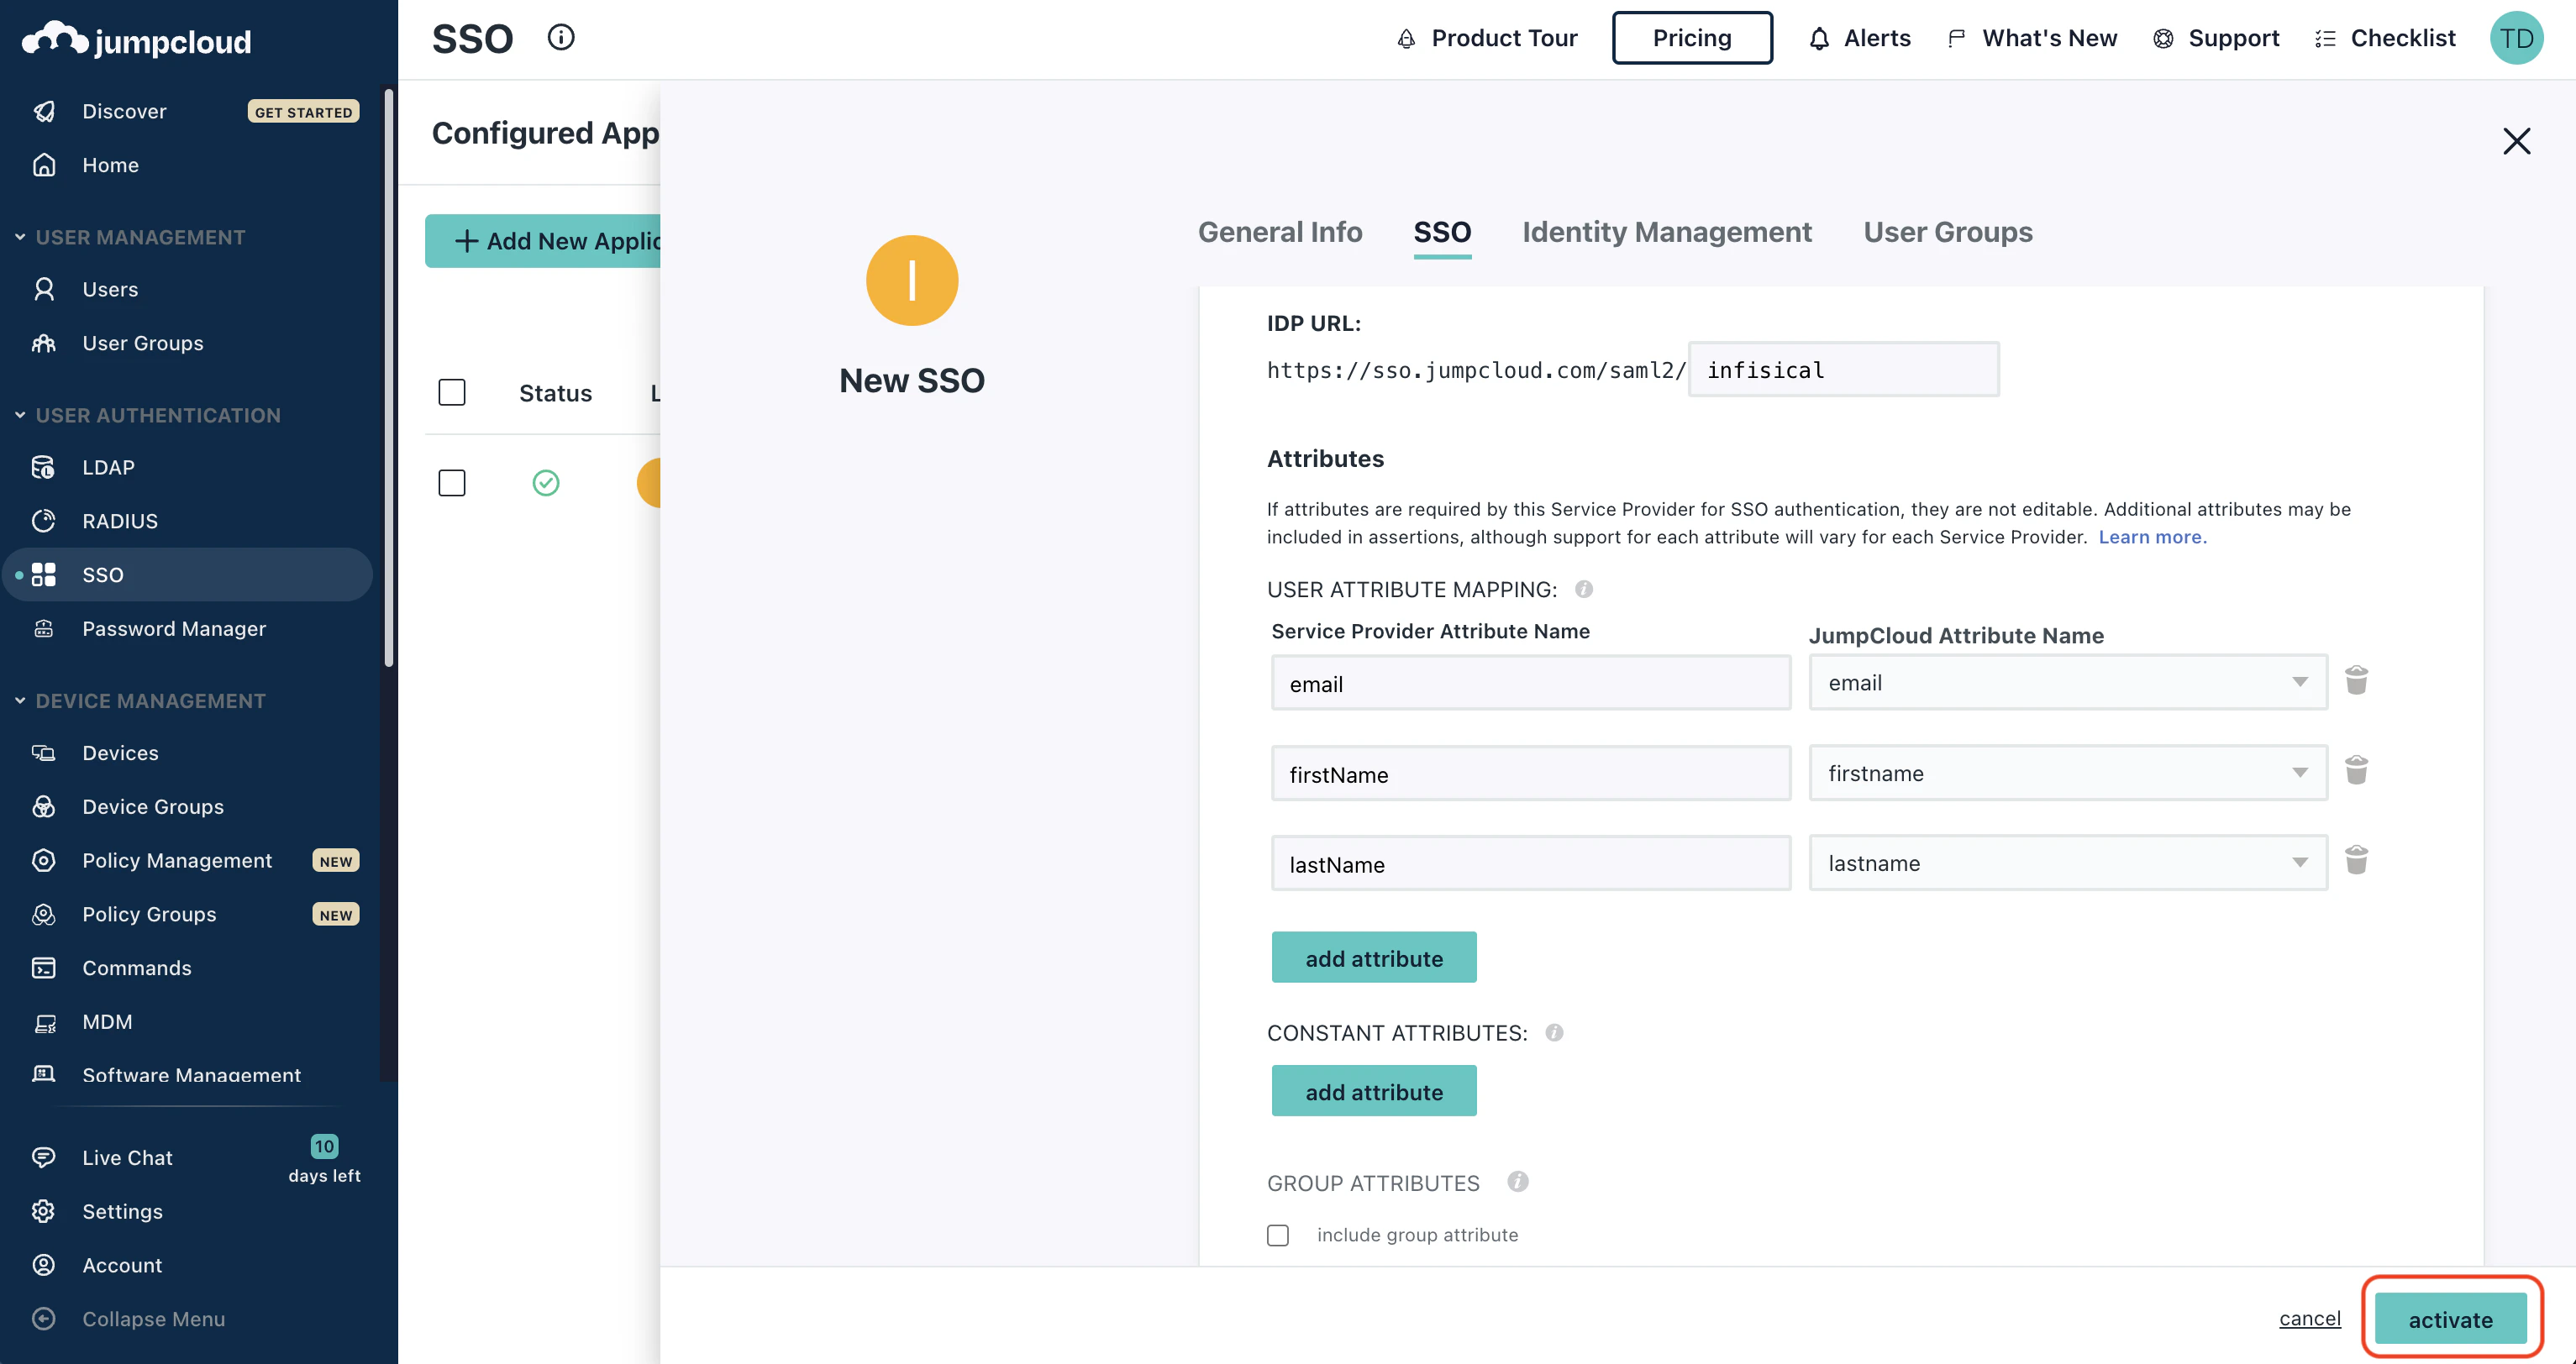Click the Pricing button
Screen dimensions: 2576x1364
pos(1692,38)
